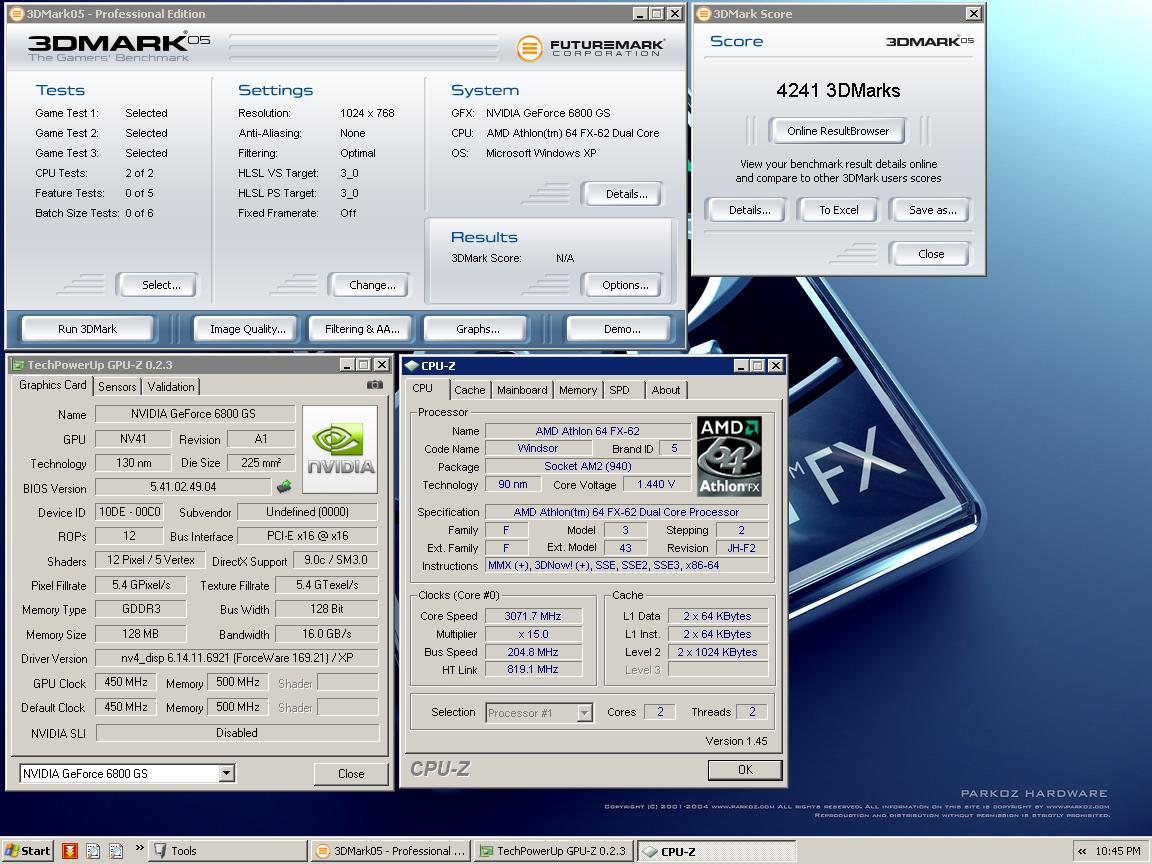Click the second quick launch taskbar icon

pos(93,851)
